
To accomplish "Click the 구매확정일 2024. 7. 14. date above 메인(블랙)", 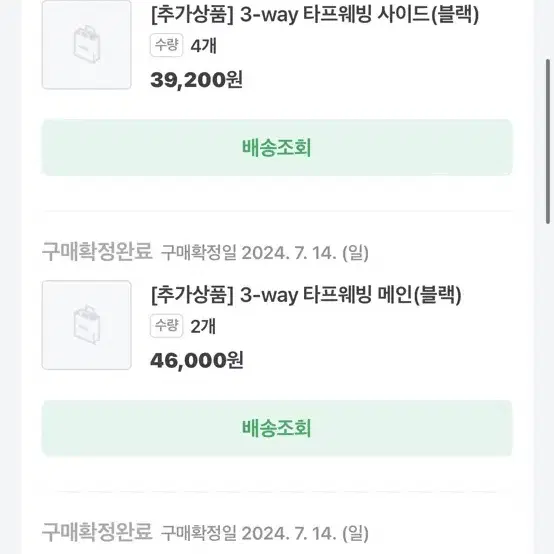I will [x=265, y=253].
